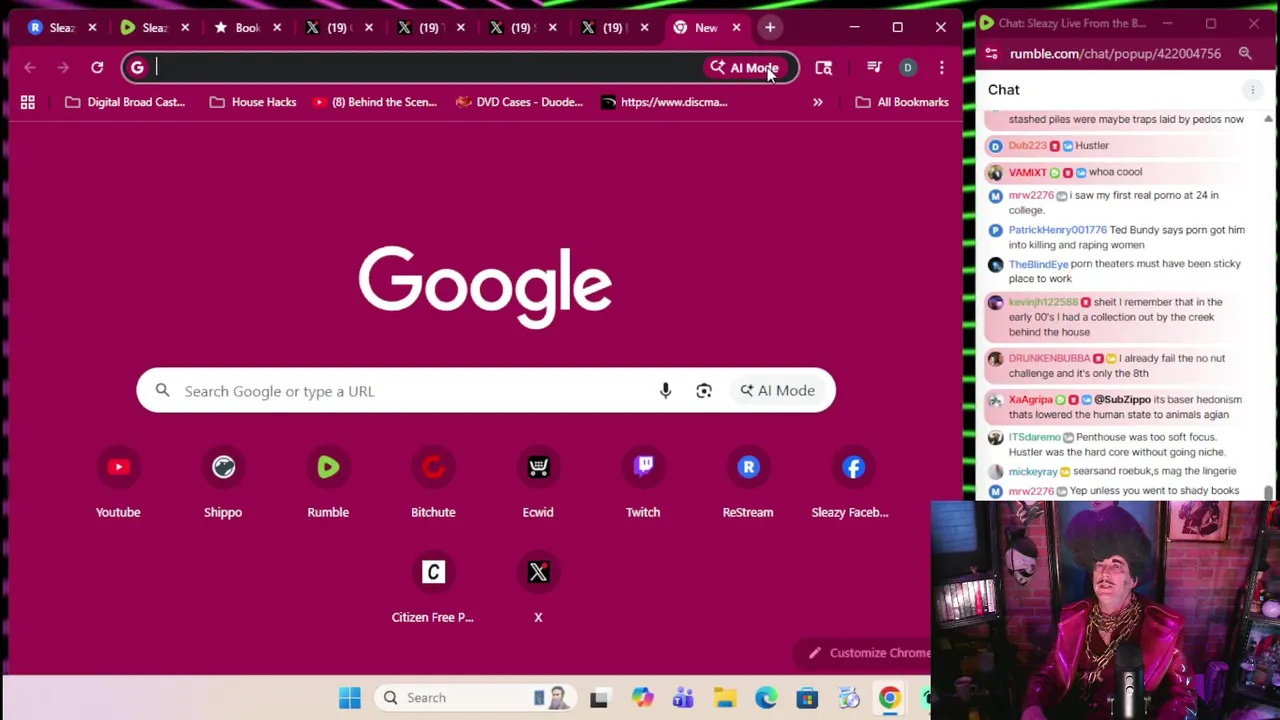Open the House Hacks bookmark folder
The height and width of the screenshot is (720, 1280).
pyautogui.click(x=253, y=102)
